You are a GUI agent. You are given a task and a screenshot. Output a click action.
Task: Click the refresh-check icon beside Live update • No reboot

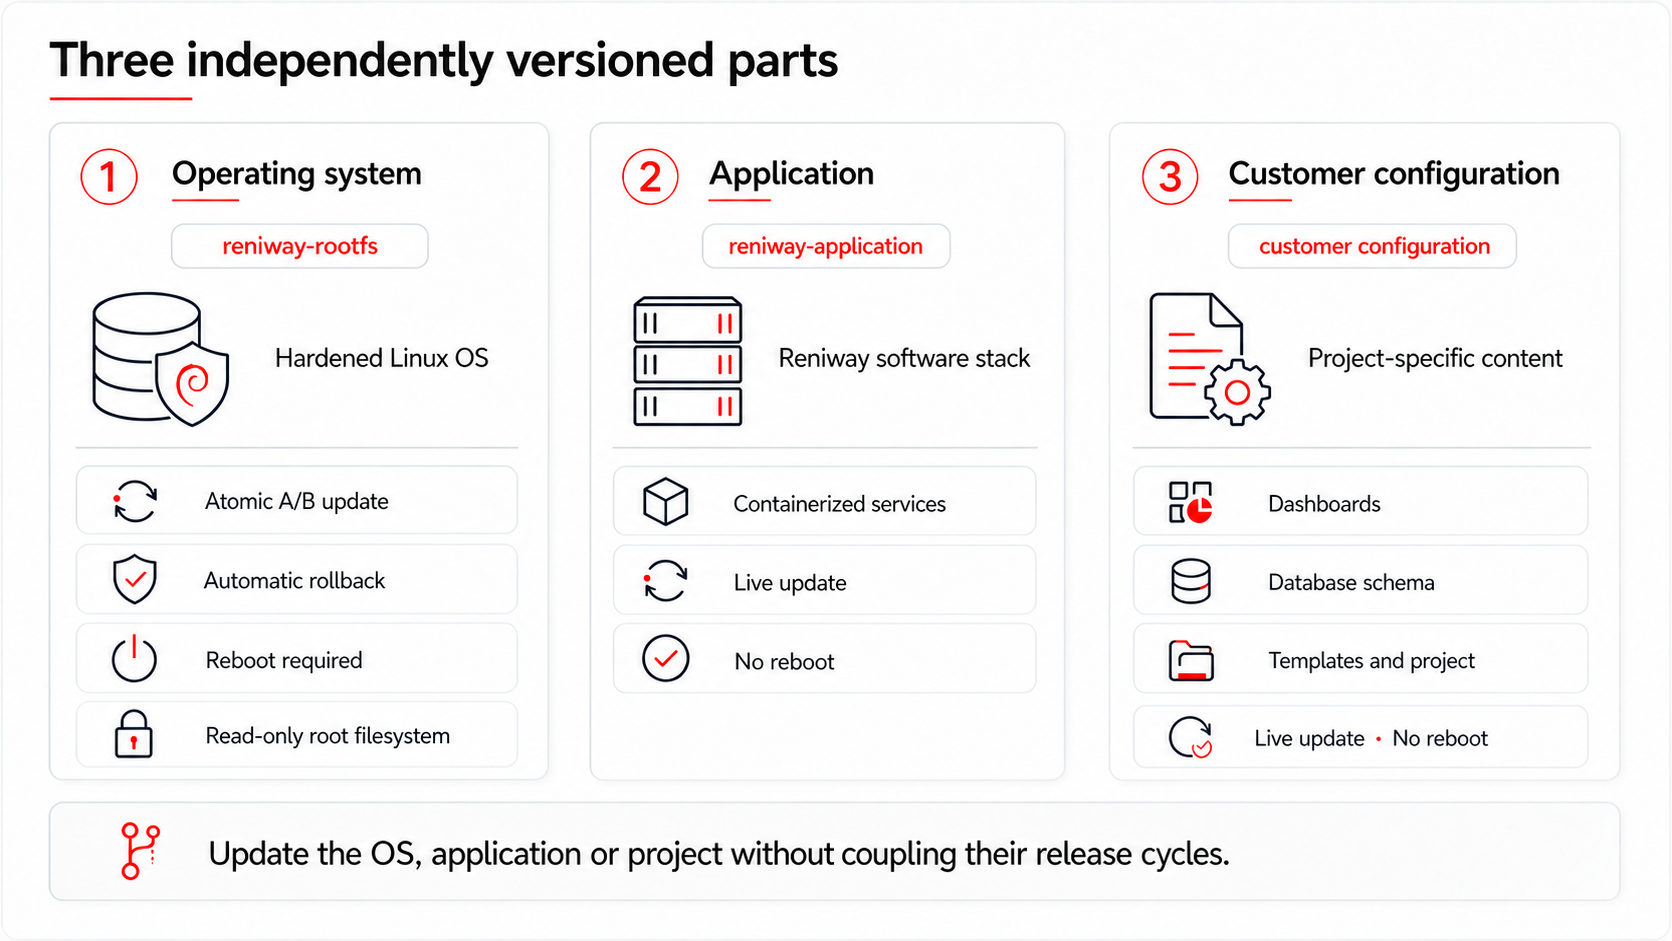point(1191,738)
